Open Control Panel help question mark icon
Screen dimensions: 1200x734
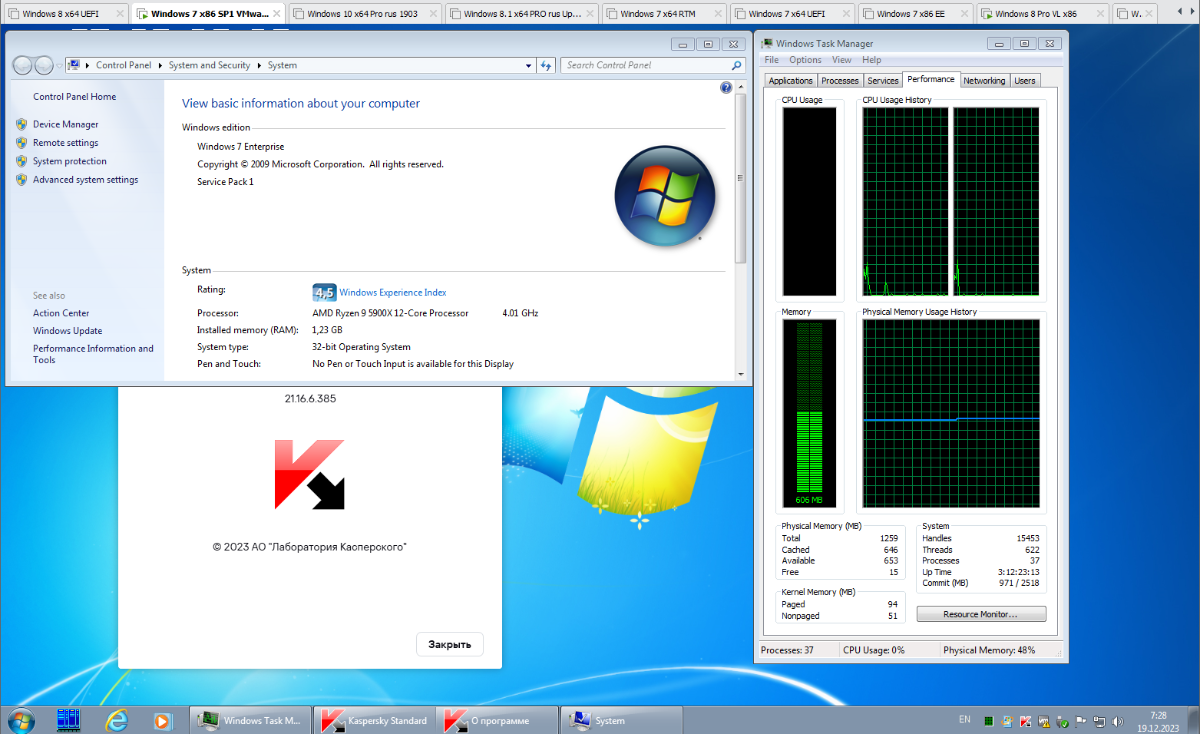[726, 88]
